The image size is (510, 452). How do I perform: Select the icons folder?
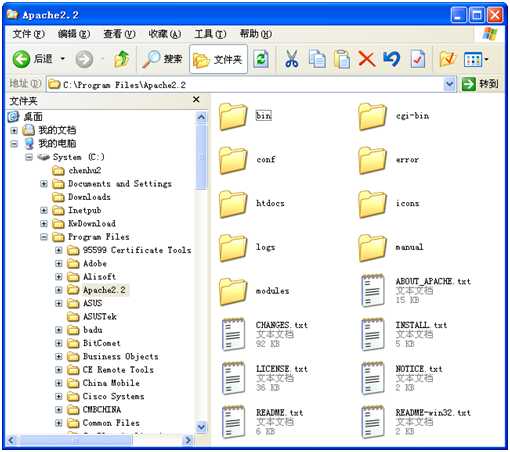[389, 204]
